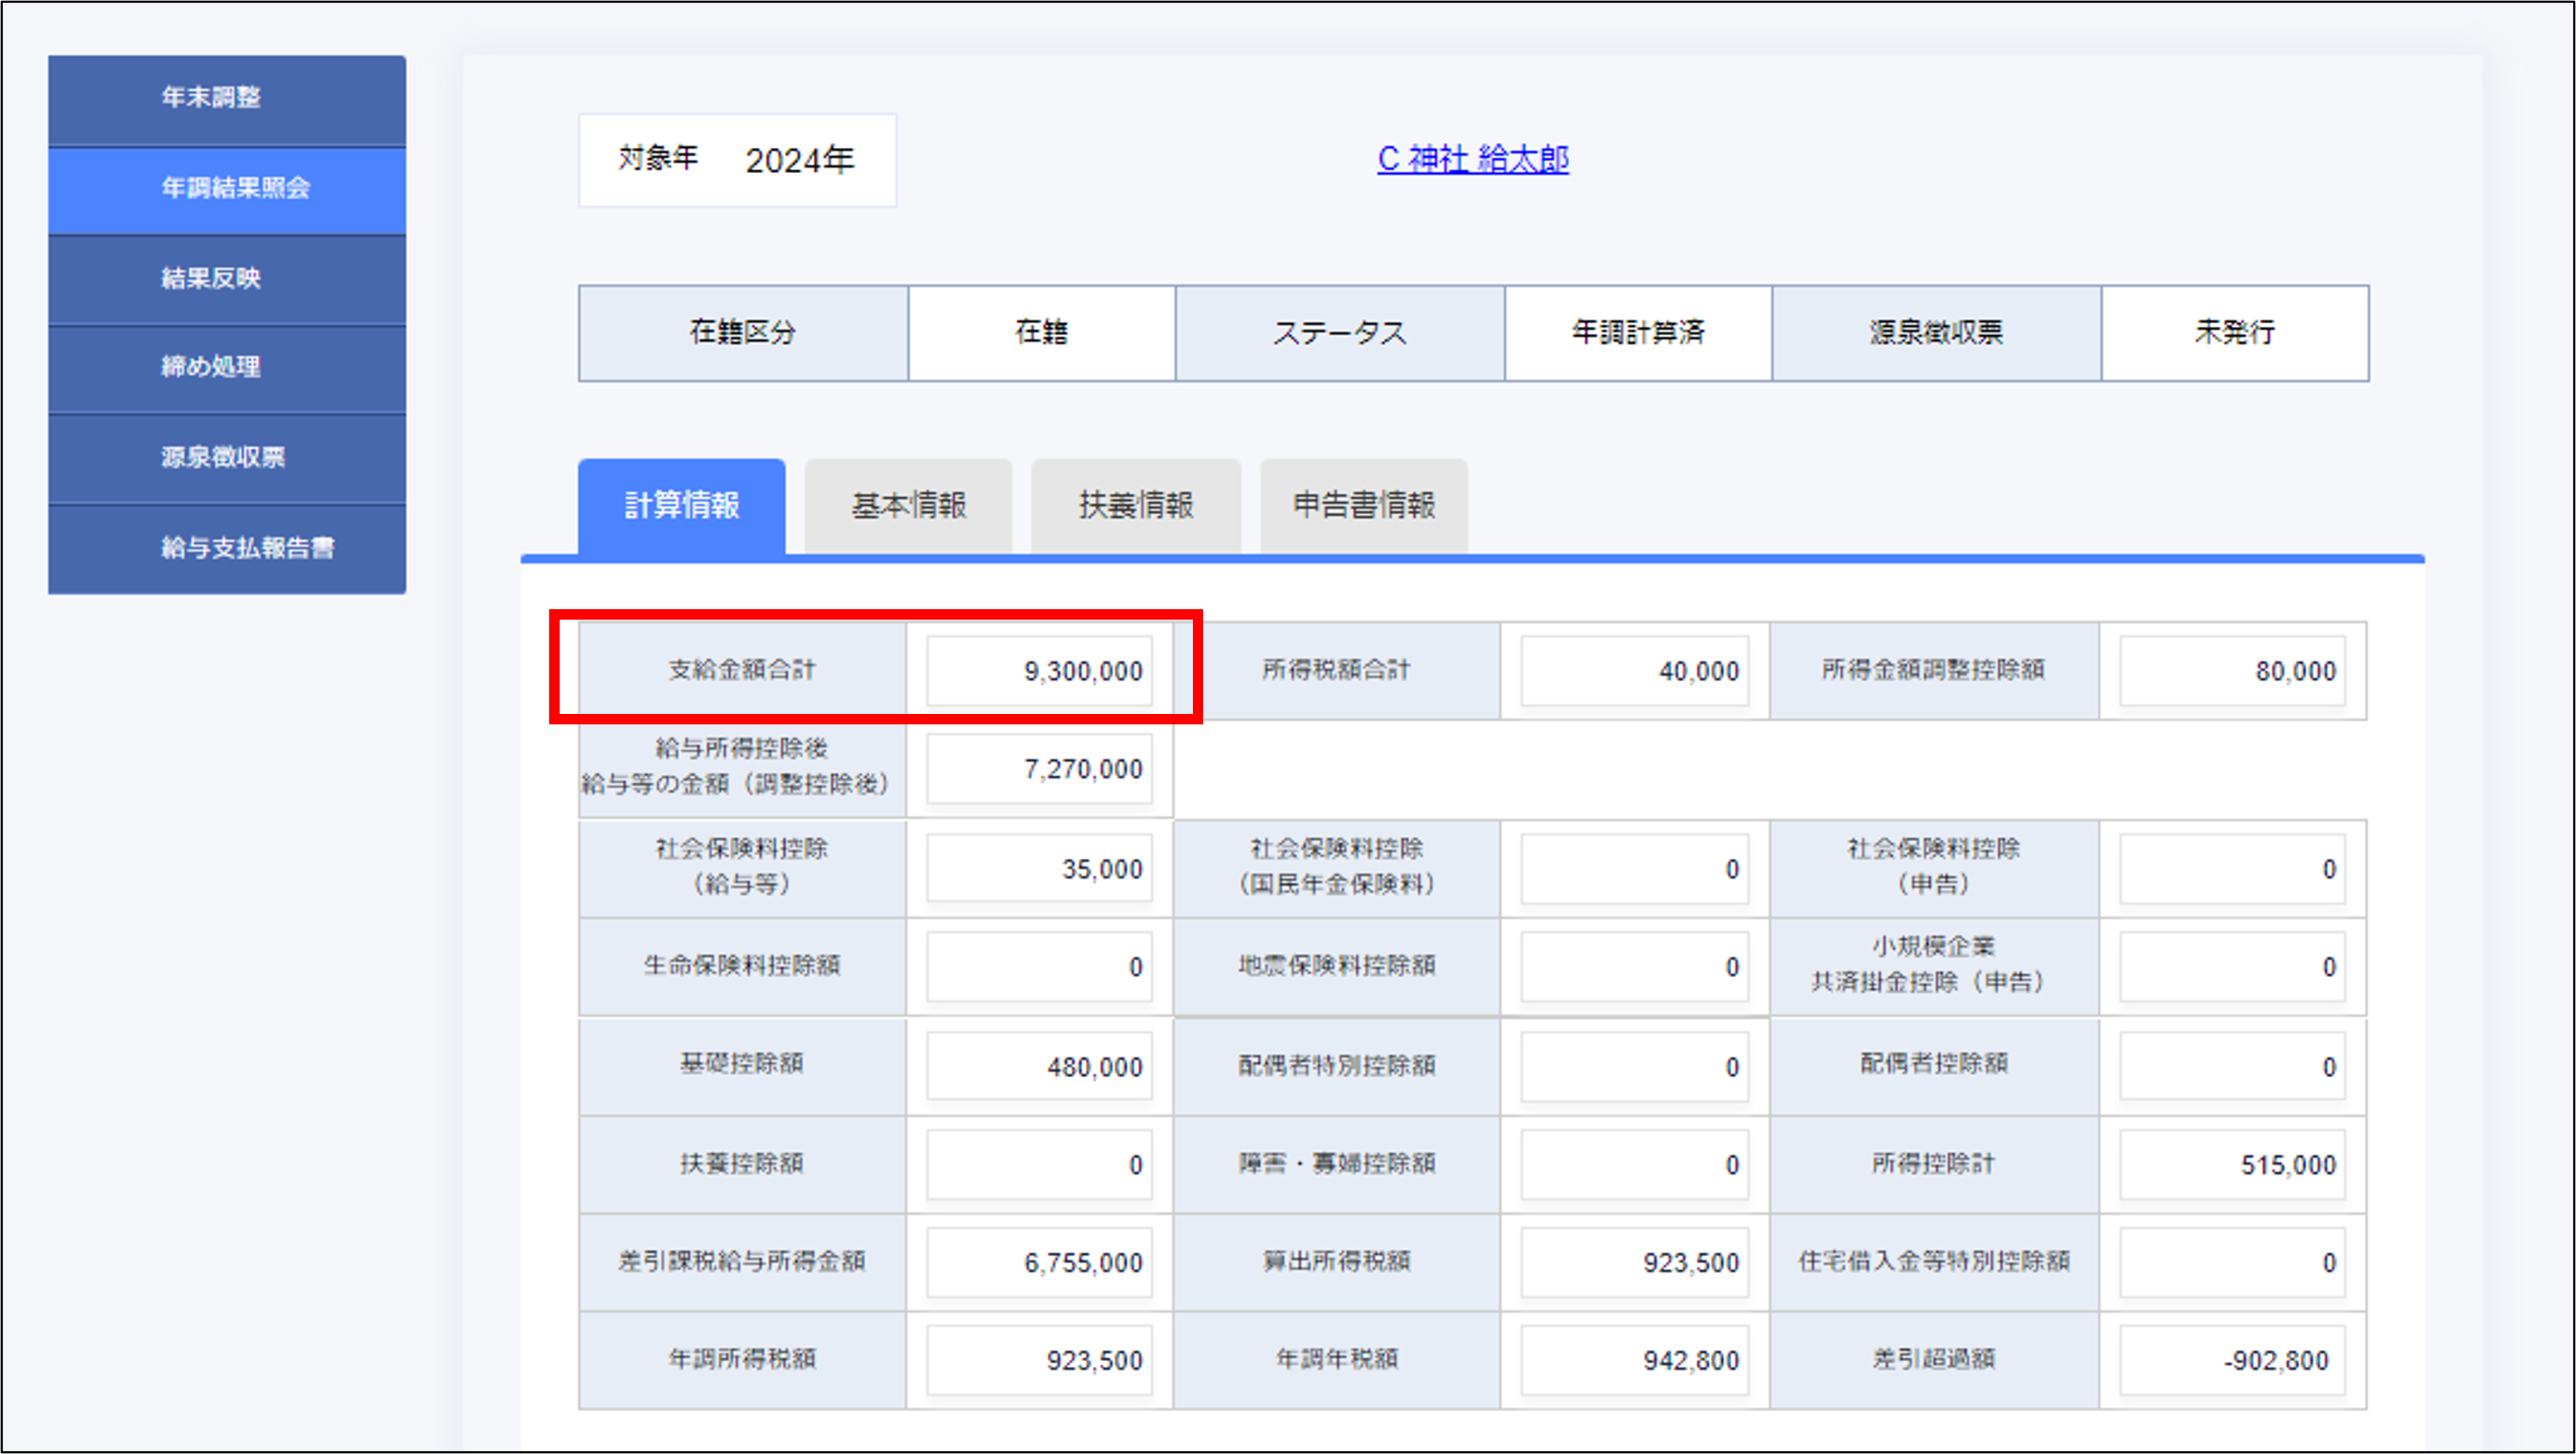Click the 年調年税額 label
This screenshot has height=1454, width=2576.
tap(1336, 1360)
